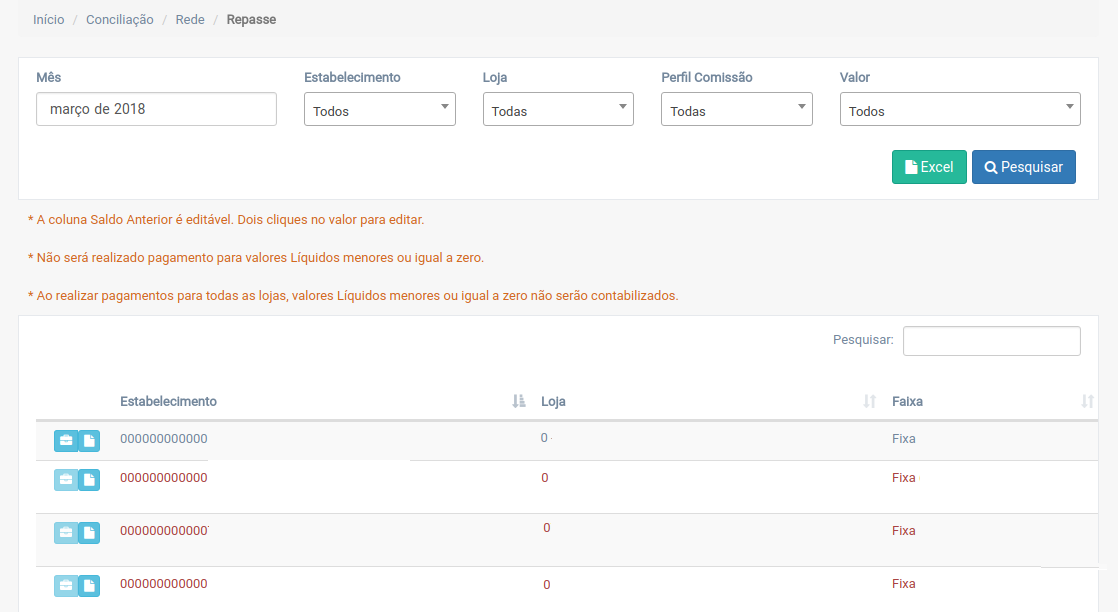Open the Perfil Comissão dropdown
Viewport: 1118px width, 612px height.
[x=736, y=110]
